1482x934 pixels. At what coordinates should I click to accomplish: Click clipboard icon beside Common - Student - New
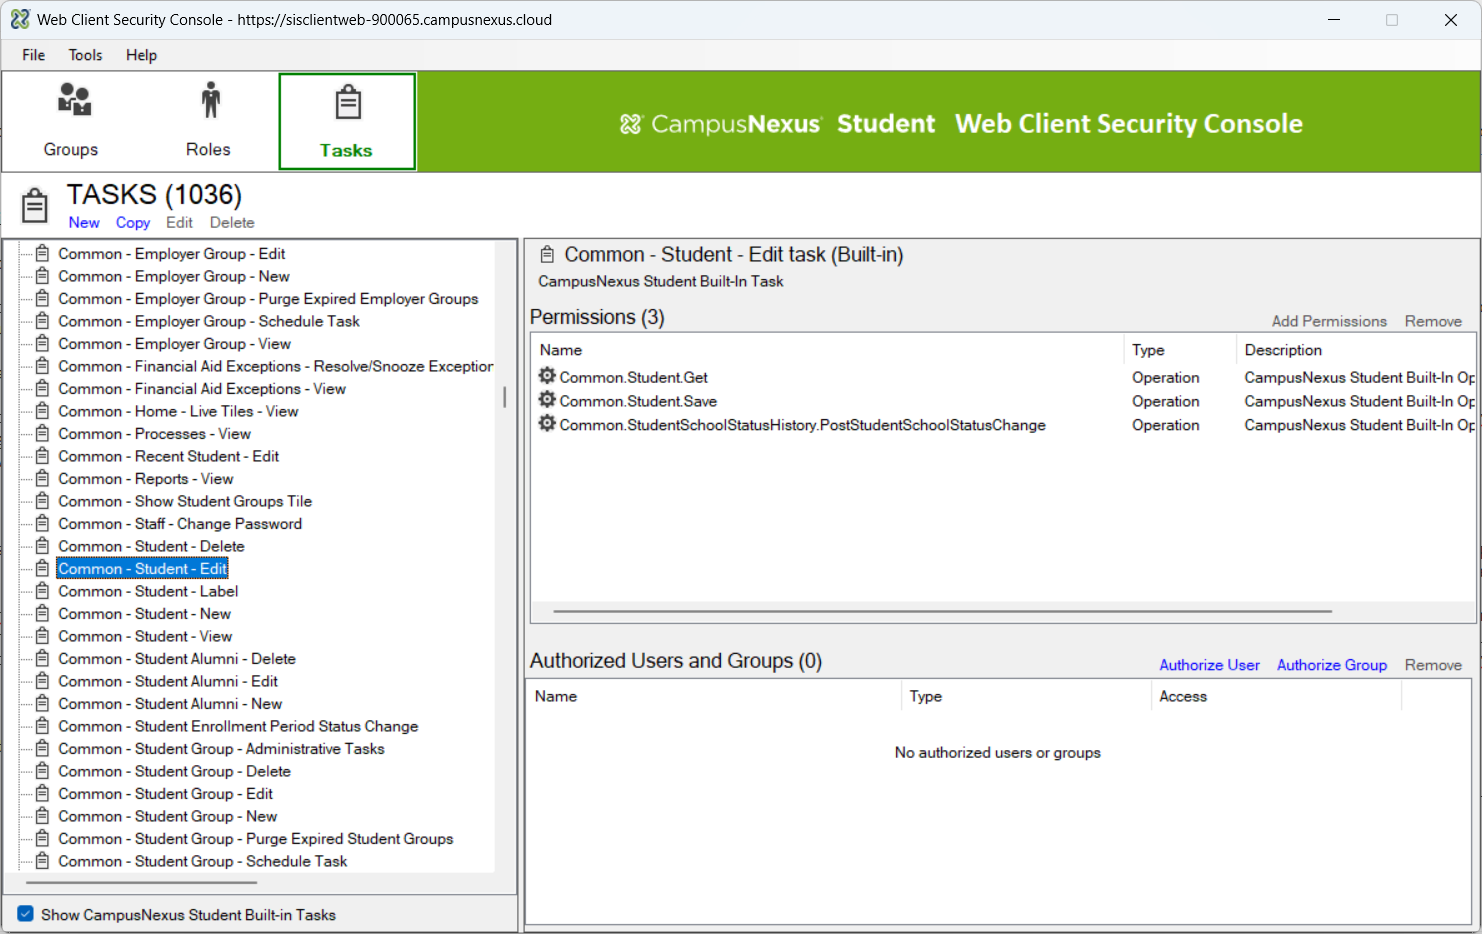tap(42, 613)
